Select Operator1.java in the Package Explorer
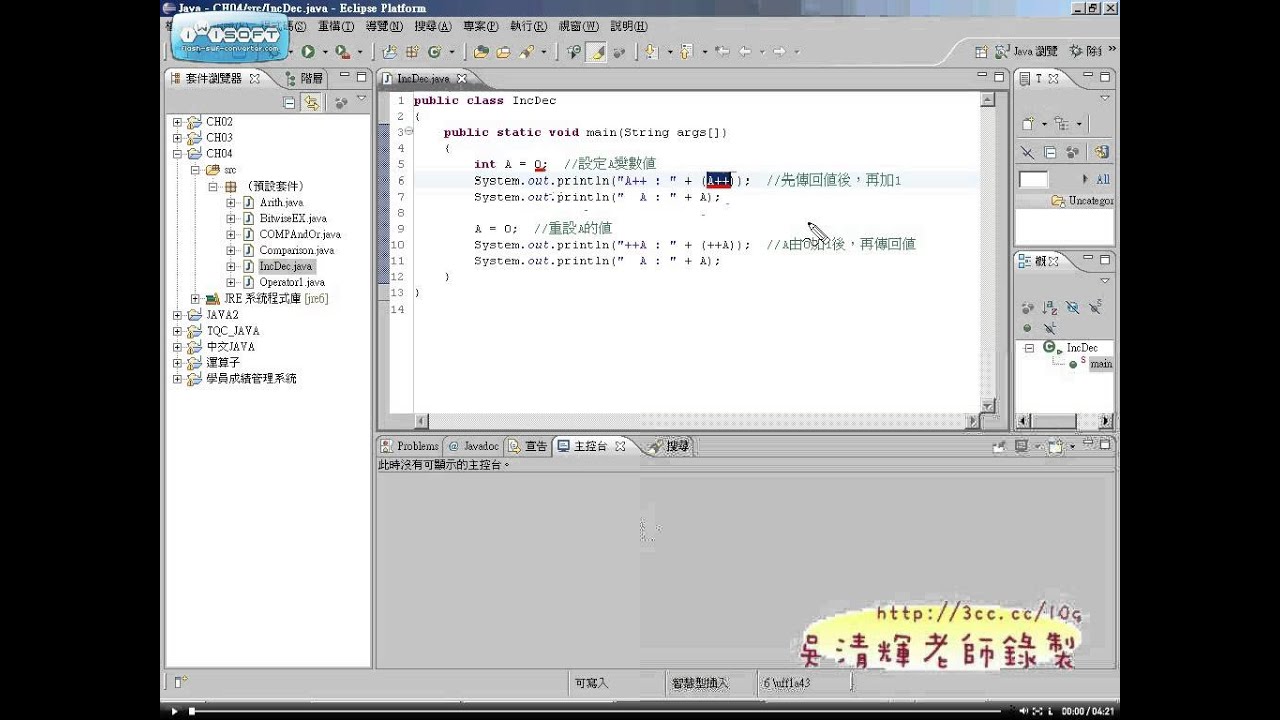 coord(291,282)
